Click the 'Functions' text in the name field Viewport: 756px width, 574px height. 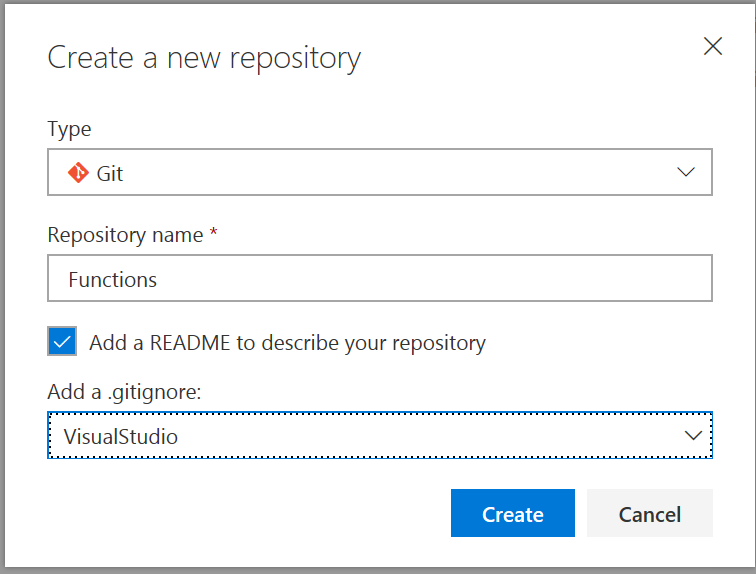[112, 280]
